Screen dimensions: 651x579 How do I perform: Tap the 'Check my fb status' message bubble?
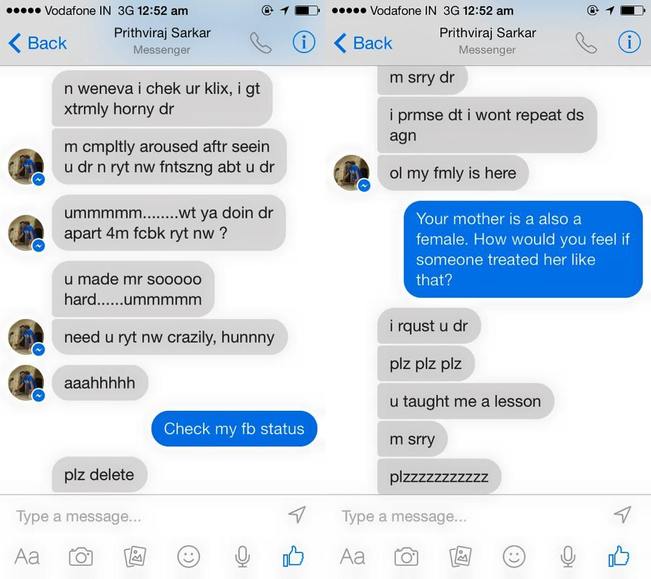click(x=234, y=428)
